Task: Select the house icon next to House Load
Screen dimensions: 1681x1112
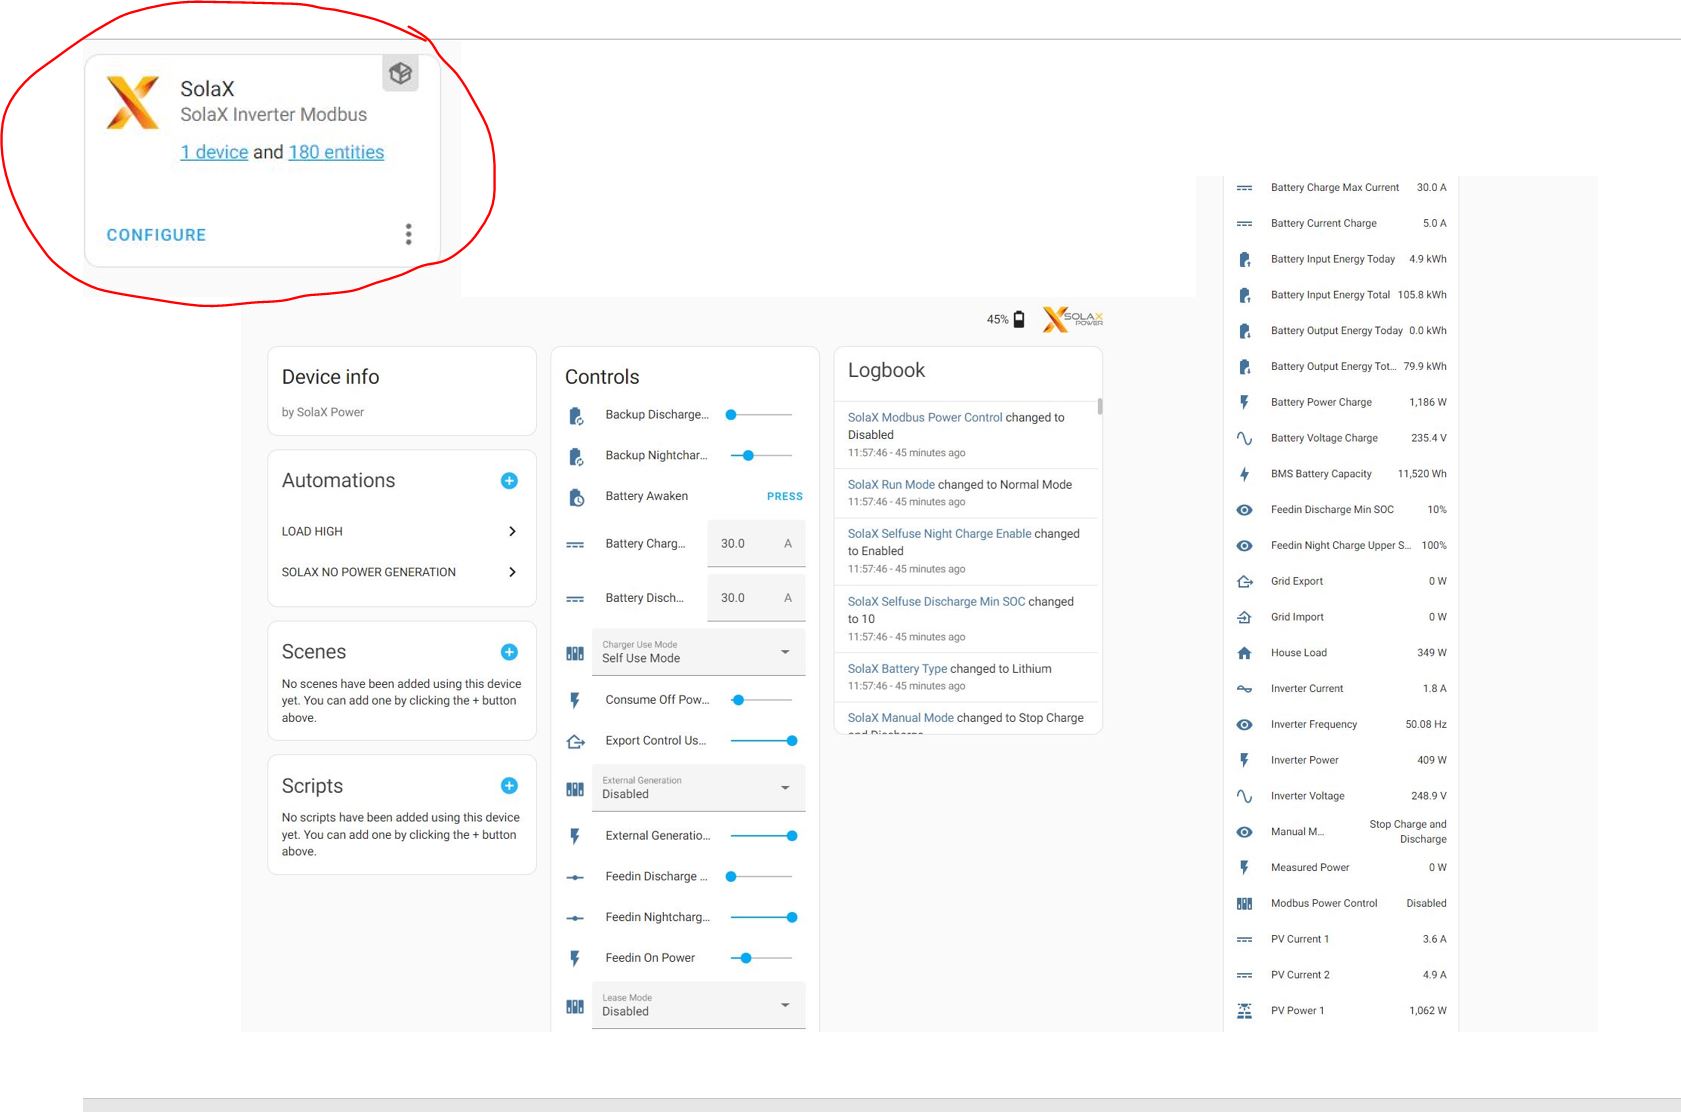Action: pos(1244,653)
